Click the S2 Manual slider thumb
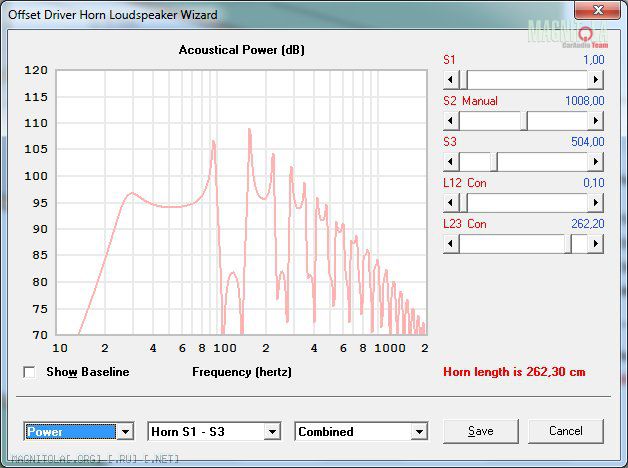Viewport: 628px width, 468px height. click(x=524, y=121)
